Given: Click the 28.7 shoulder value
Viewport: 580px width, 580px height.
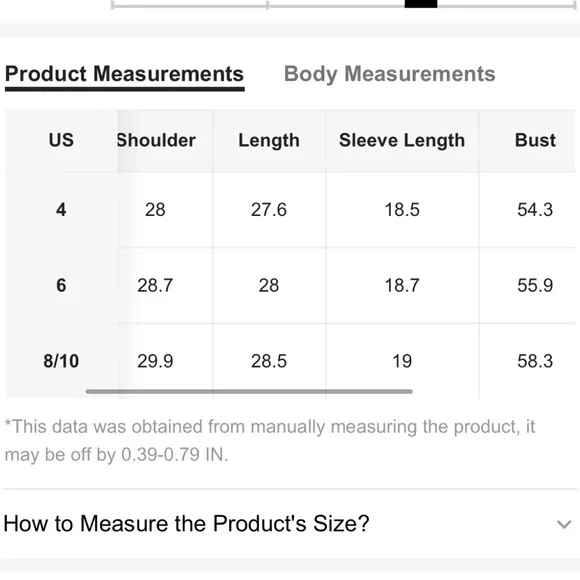Looking at the screenshot, I should pos(155,285).
